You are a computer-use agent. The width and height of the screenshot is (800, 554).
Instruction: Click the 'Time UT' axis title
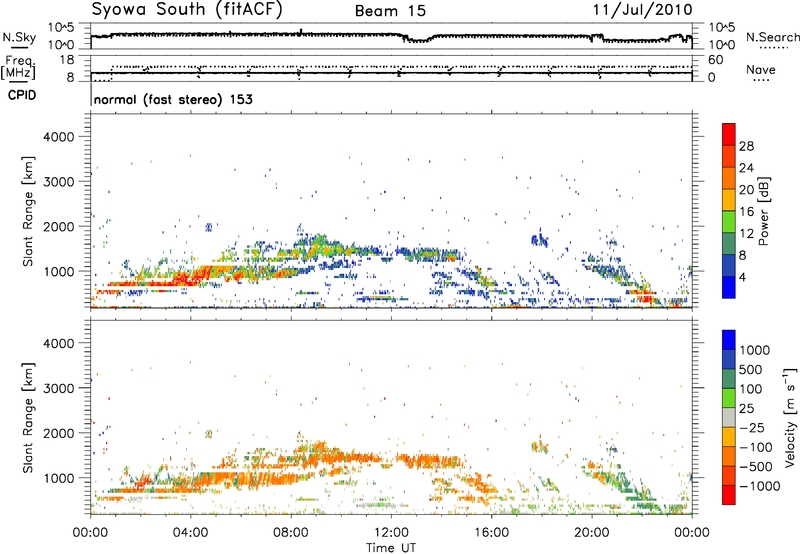click(391, 548)
